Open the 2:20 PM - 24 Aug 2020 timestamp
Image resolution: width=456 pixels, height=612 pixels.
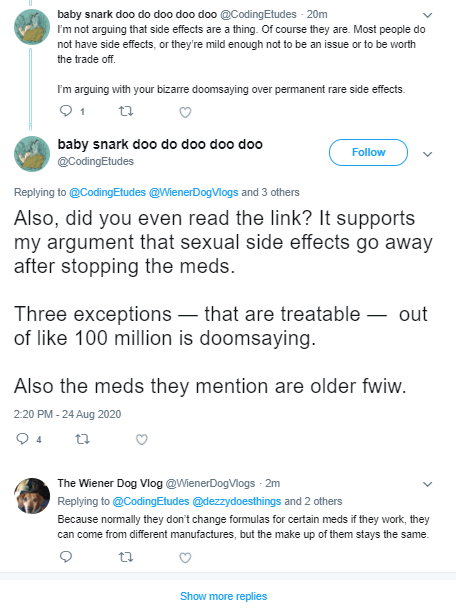tap(67, 414)
